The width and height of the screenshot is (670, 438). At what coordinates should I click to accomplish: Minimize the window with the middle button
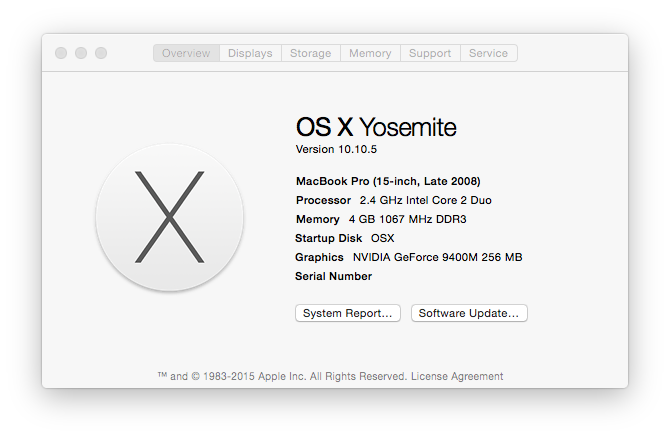point(81,53)
